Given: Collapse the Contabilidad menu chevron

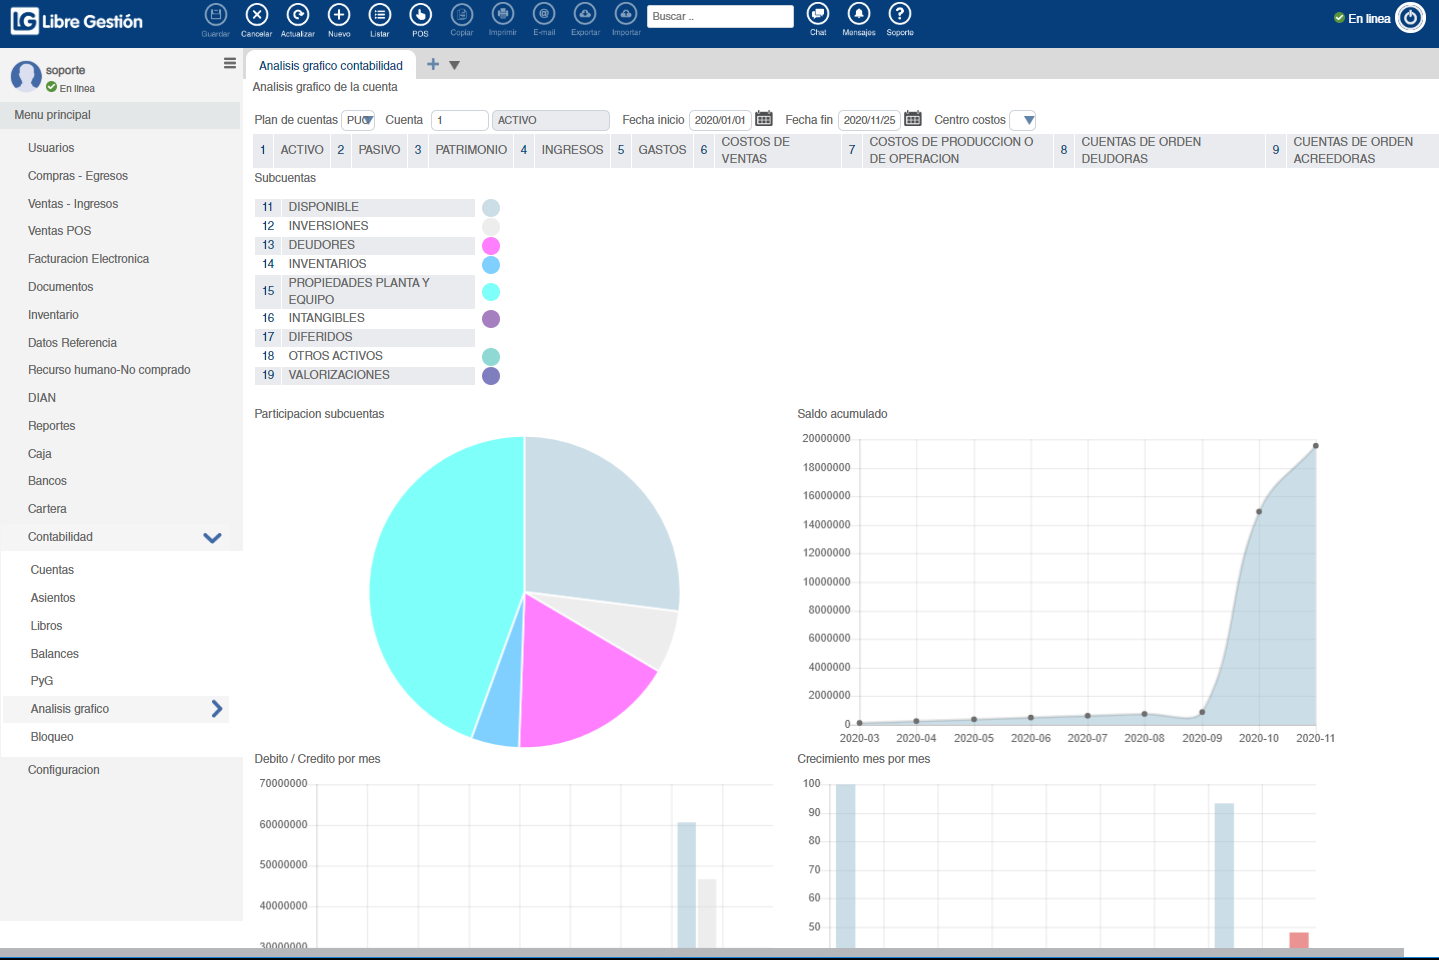Looking at the screenshot, I should [212, 537].
